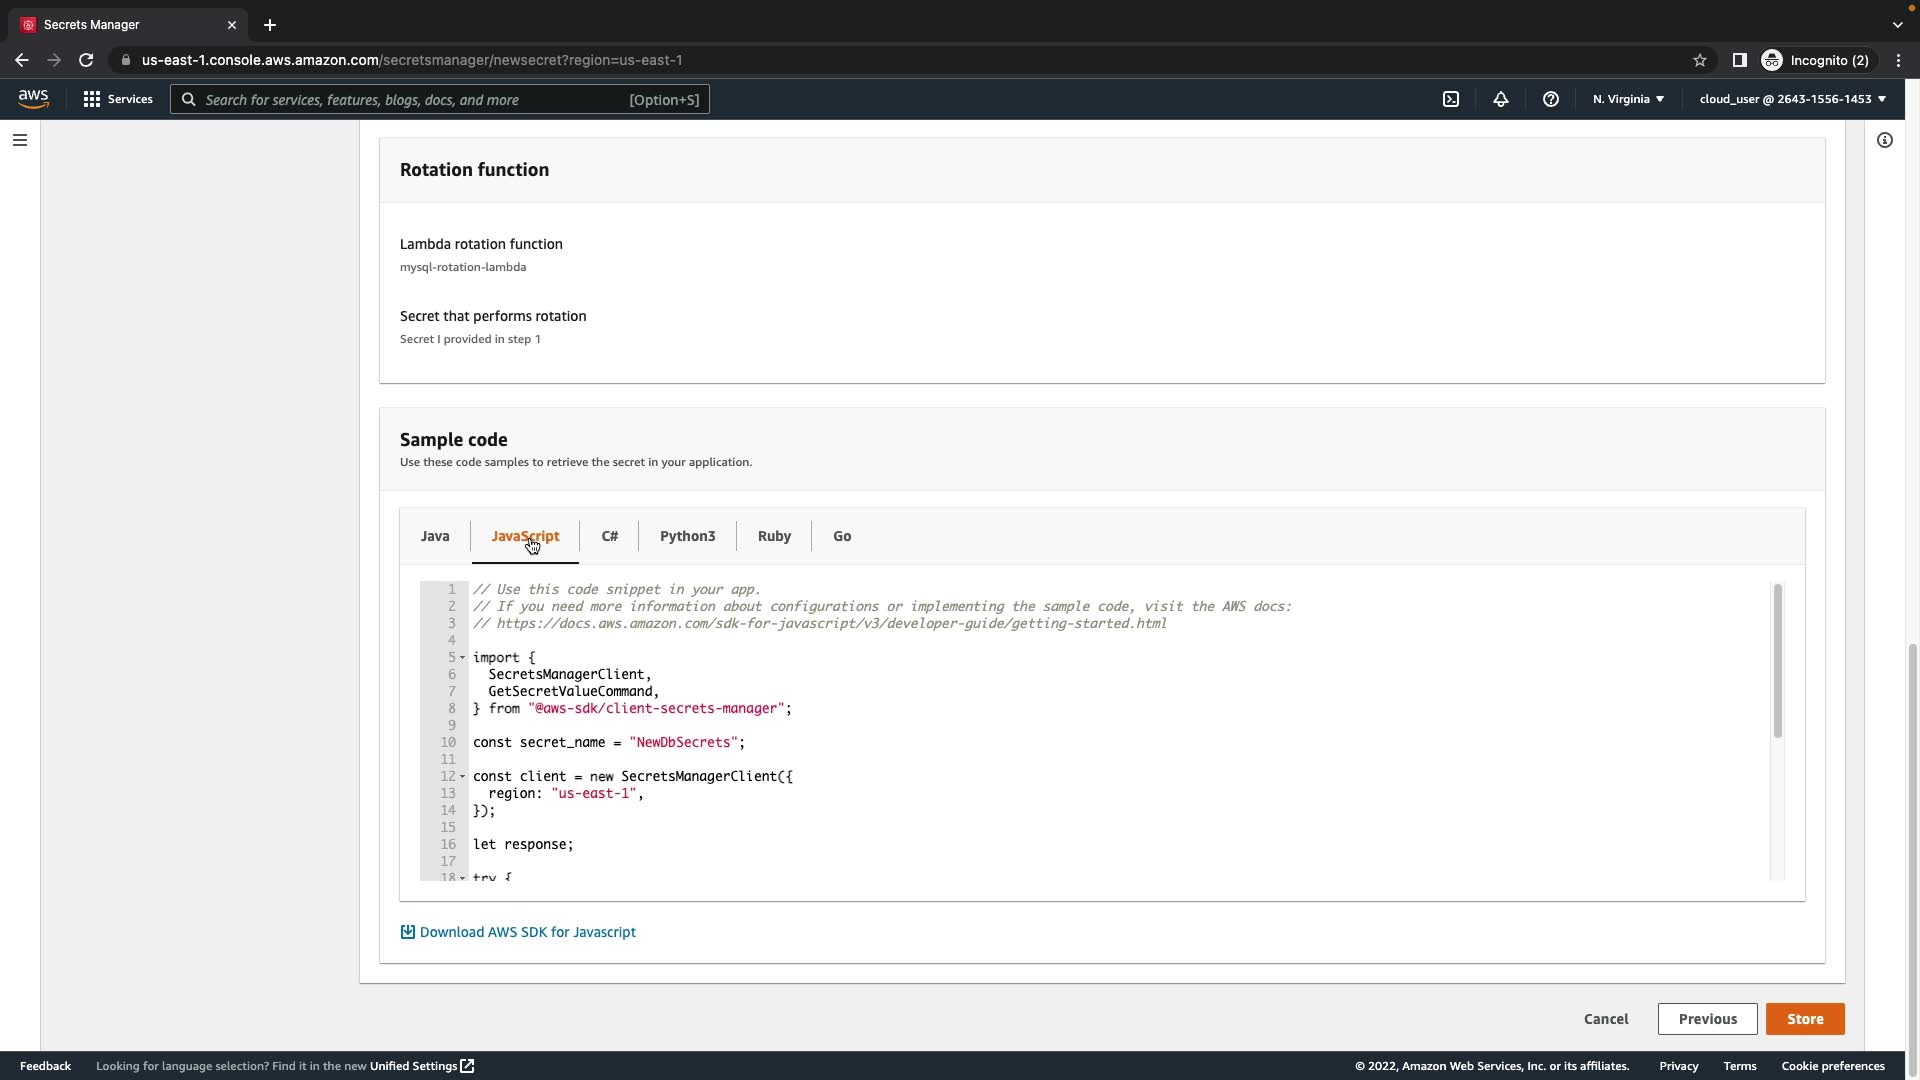Download AWS SDK for Javascript link
The width and height of the screenshot is (1920, 1080).
click(527, 932)
